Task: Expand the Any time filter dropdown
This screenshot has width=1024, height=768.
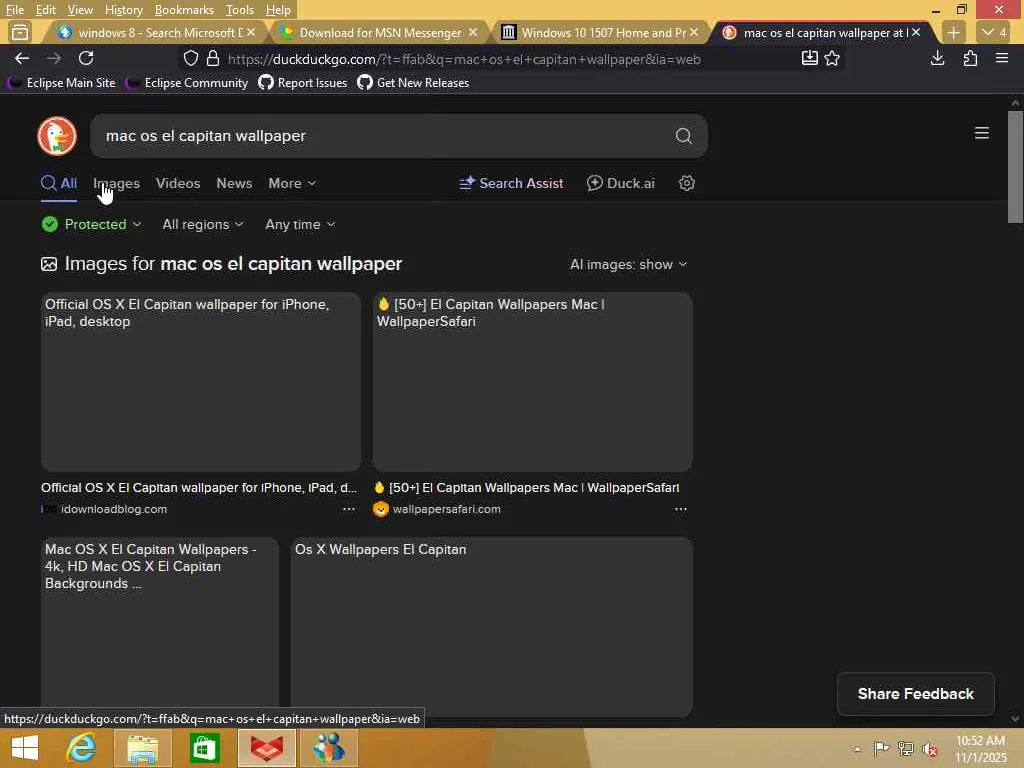Action: pyautogui.click(x=300, y=224)
